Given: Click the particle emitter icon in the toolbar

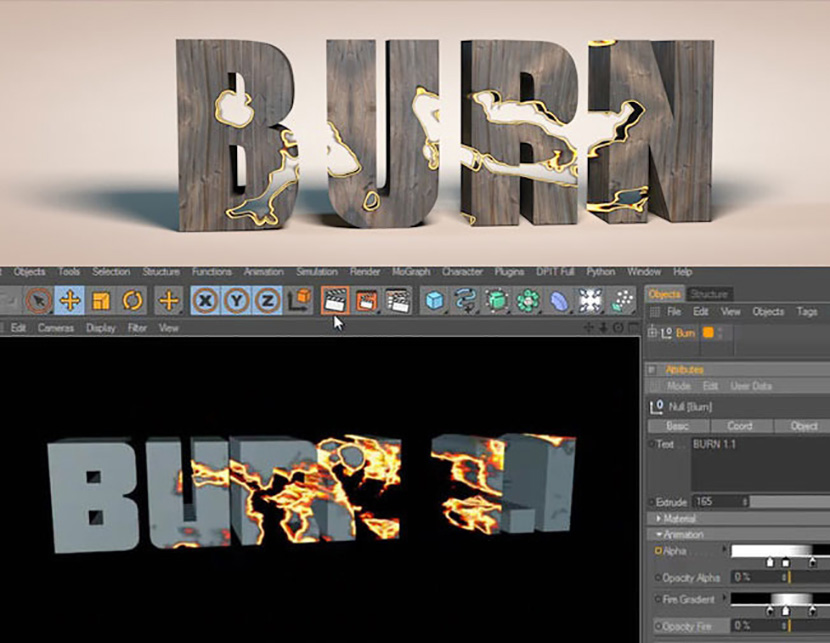Looking at the screenshot, I should 622,301.
